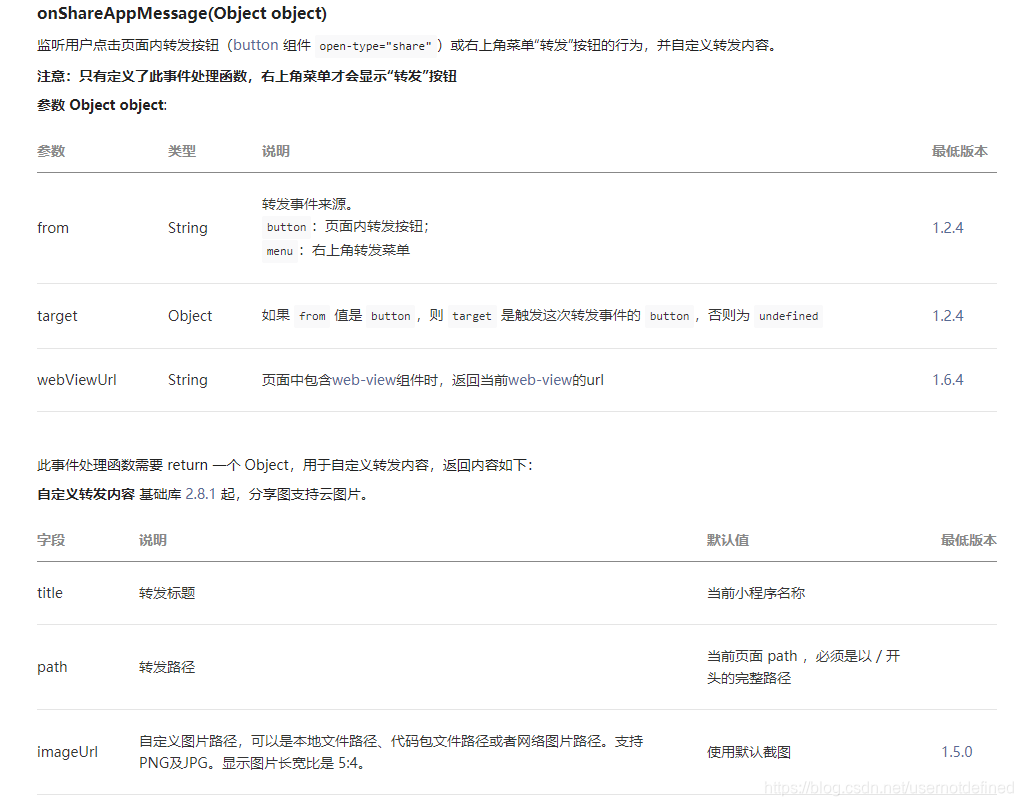Click the 'target' code tag in target description

[x=472, y=316]
